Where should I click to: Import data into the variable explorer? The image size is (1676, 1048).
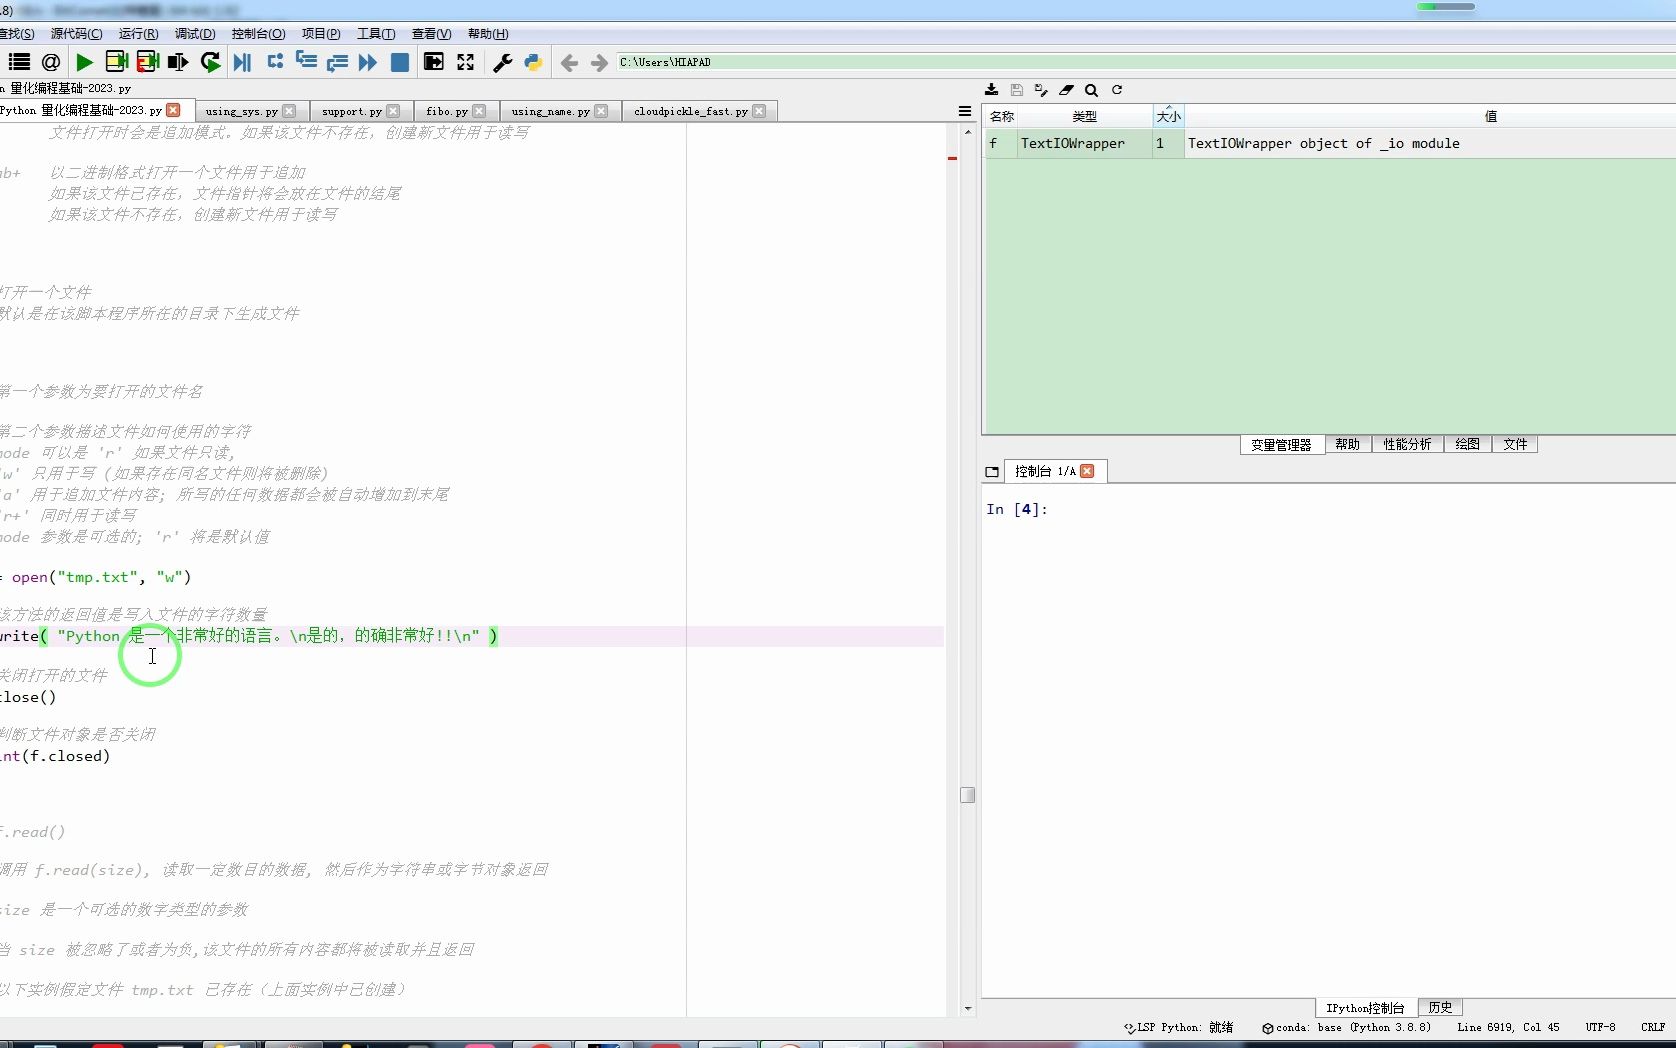(x=991, y=89)
